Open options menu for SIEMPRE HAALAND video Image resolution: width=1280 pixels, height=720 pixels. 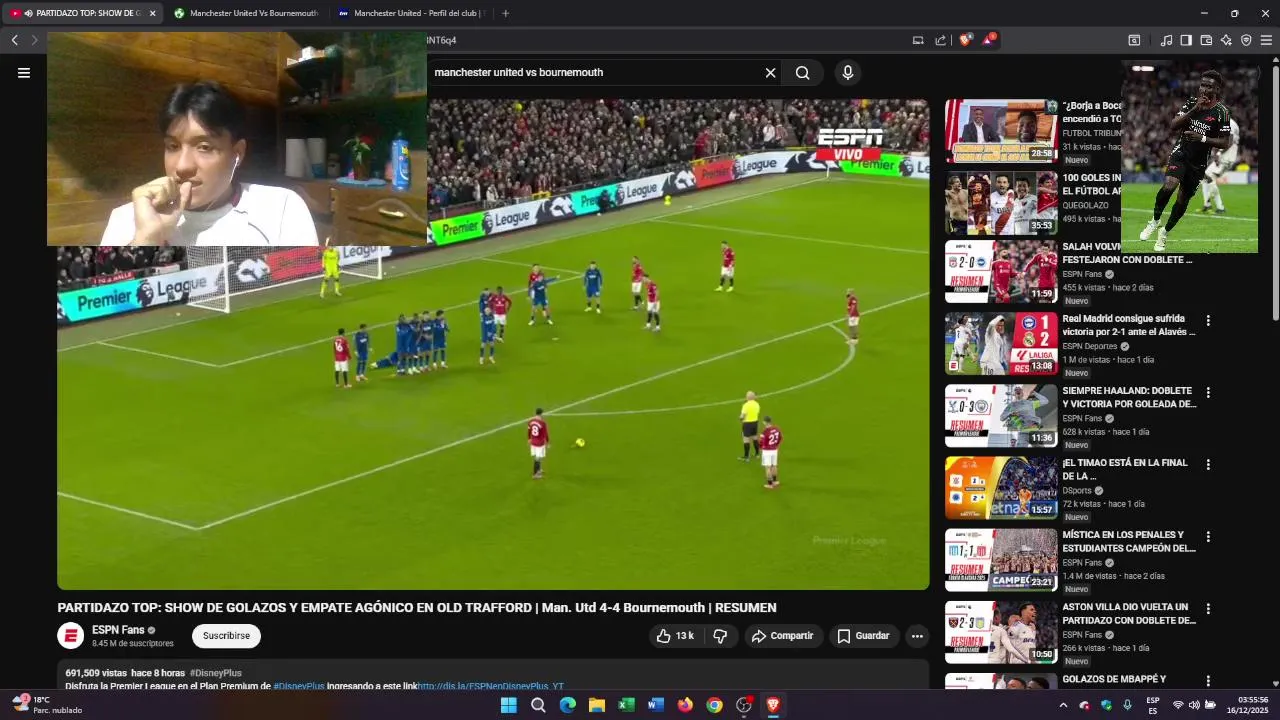(1208, 393)
